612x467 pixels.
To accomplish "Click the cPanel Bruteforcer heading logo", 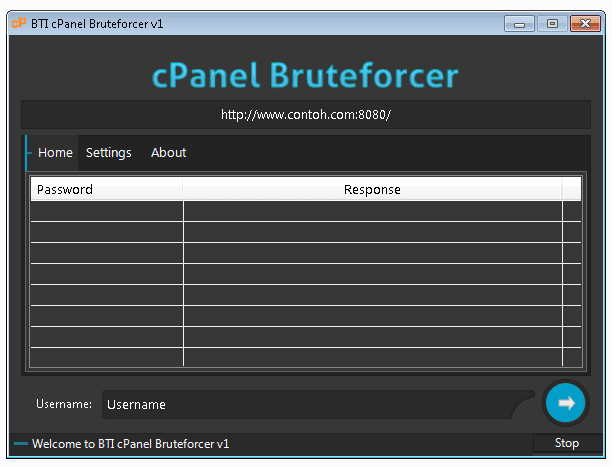I will click(305, 76).
